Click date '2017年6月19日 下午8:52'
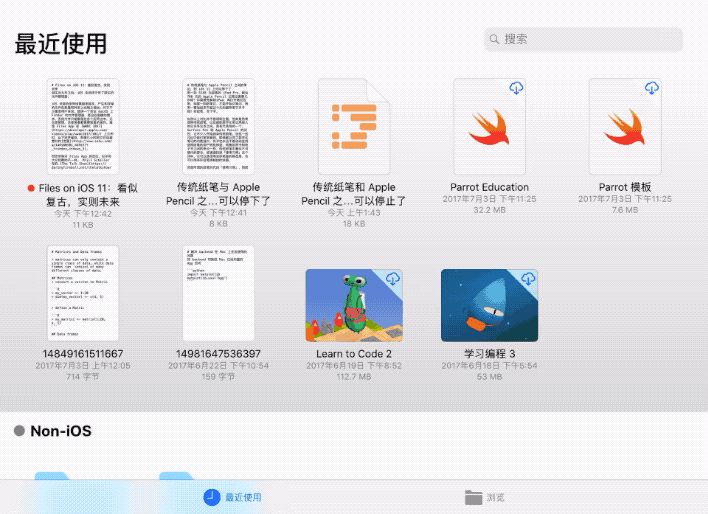Screen dimensions: 708x514 coord(354,365)
